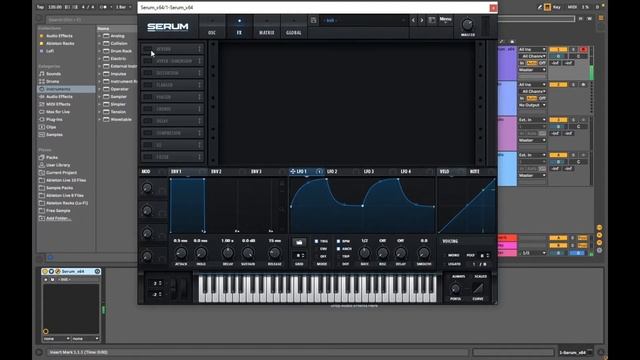Switch to Serum FX tab
The height and width of the screenshot is (360, 640).
[239, 27]
